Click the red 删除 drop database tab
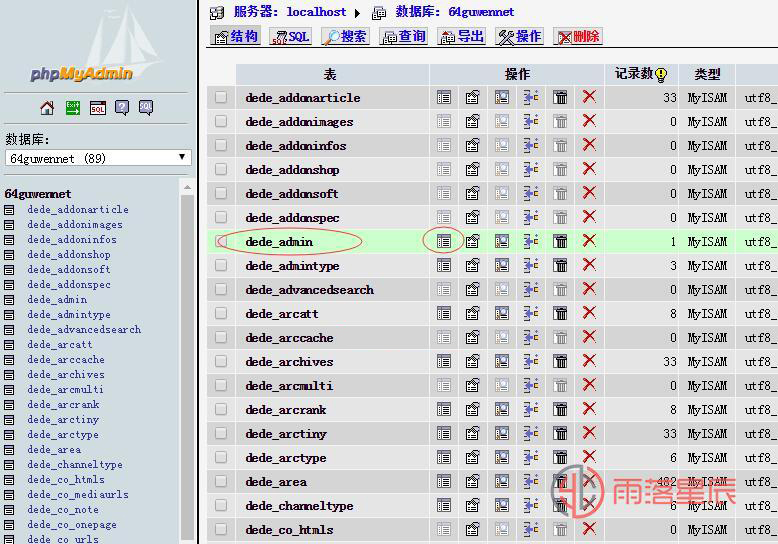Image resolution: width=778 pixels, height=544 pixels. point(578,37)
